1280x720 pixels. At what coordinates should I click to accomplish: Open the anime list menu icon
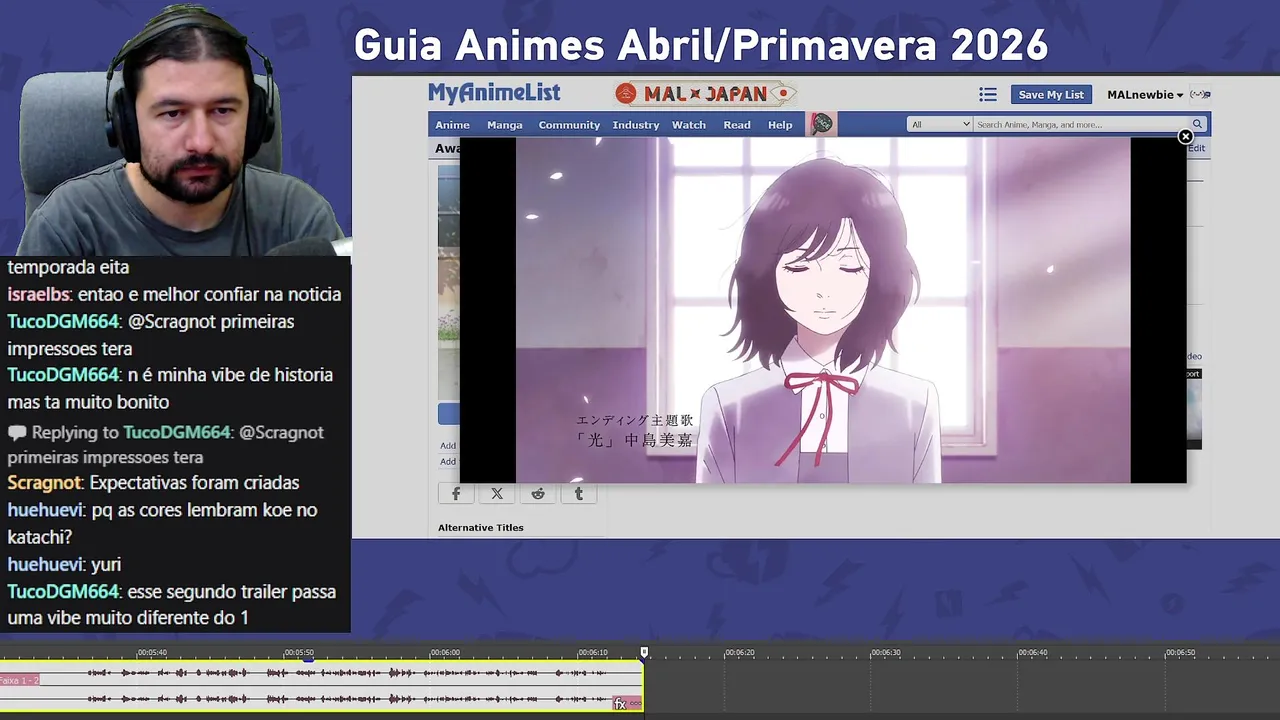click(988, 94)
